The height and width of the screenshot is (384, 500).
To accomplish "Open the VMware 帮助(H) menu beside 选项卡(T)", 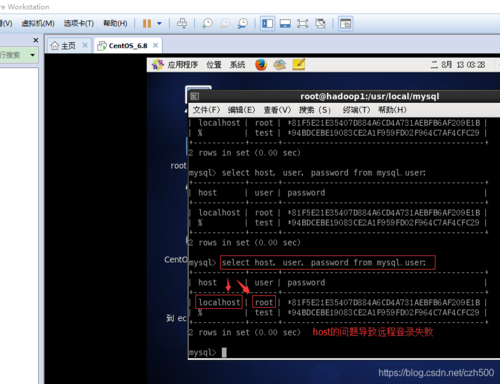I will point(115,23).
